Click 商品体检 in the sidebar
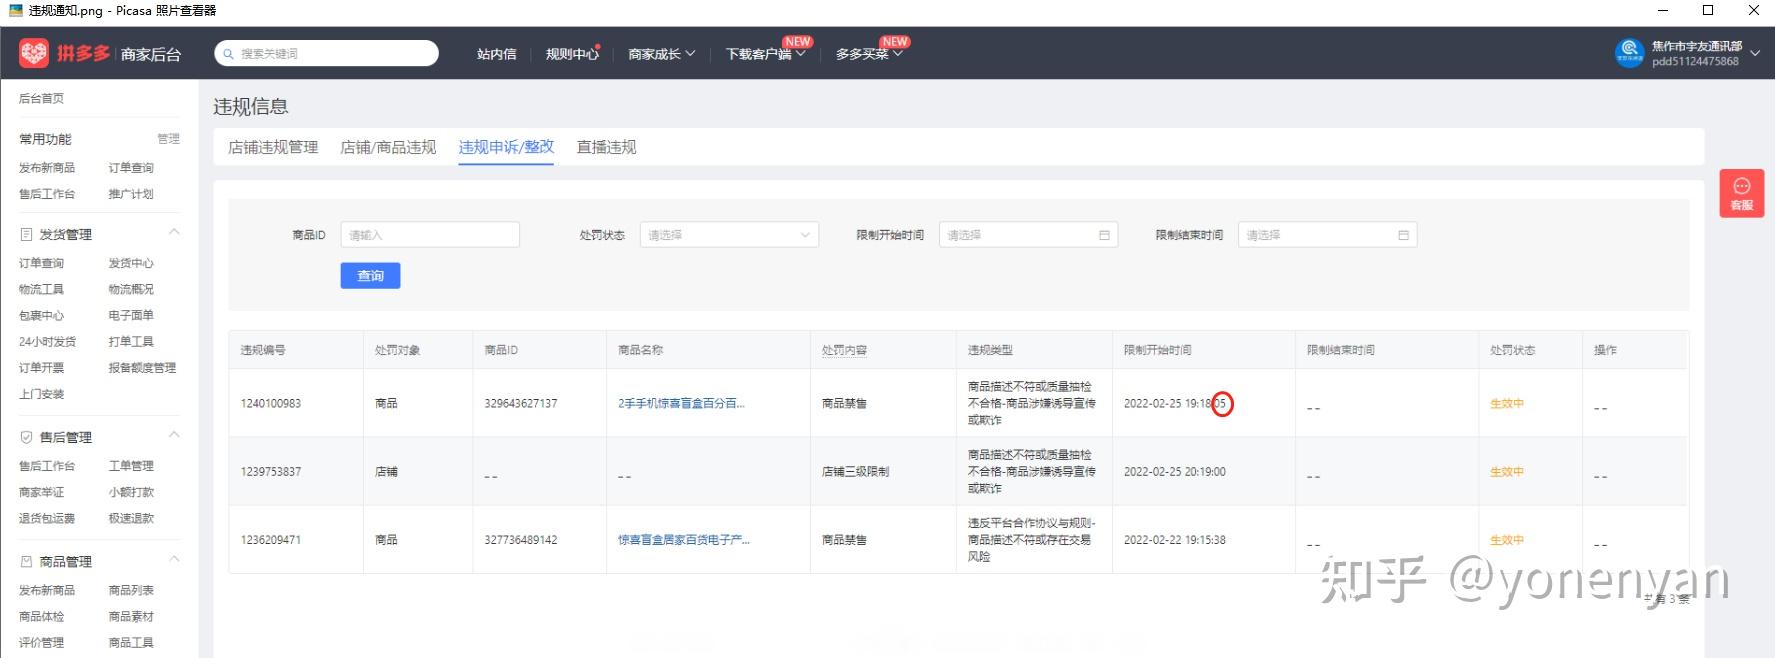This screenshot has height=658, width=1775. click(41, 616)
